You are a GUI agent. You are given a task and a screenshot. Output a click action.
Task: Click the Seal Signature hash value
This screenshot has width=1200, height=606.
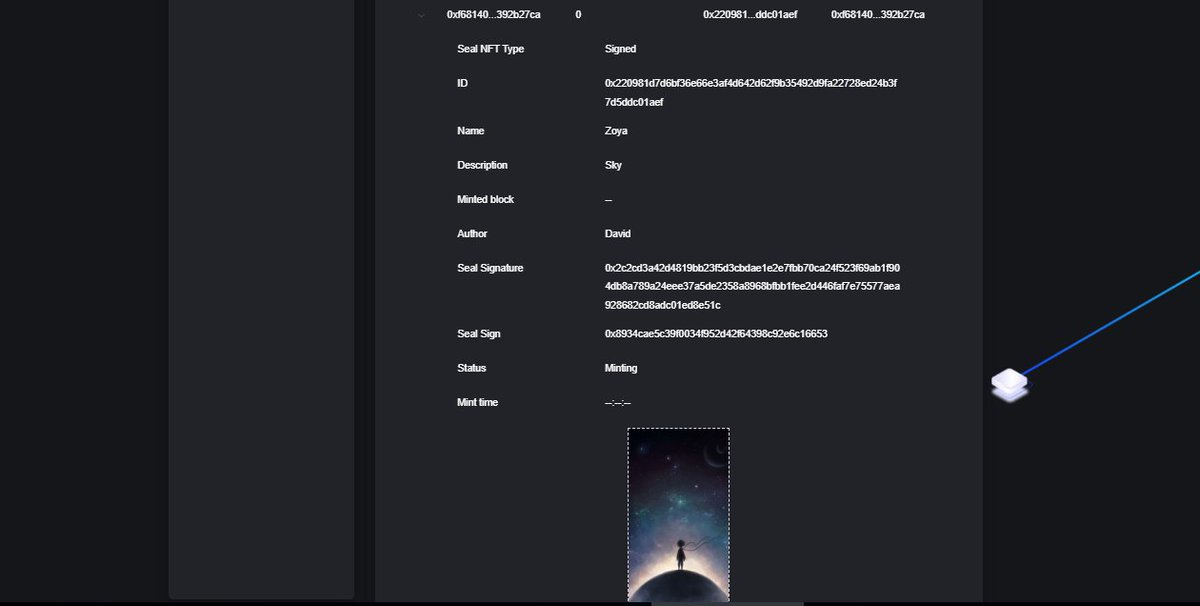click(x=752, y=286)
